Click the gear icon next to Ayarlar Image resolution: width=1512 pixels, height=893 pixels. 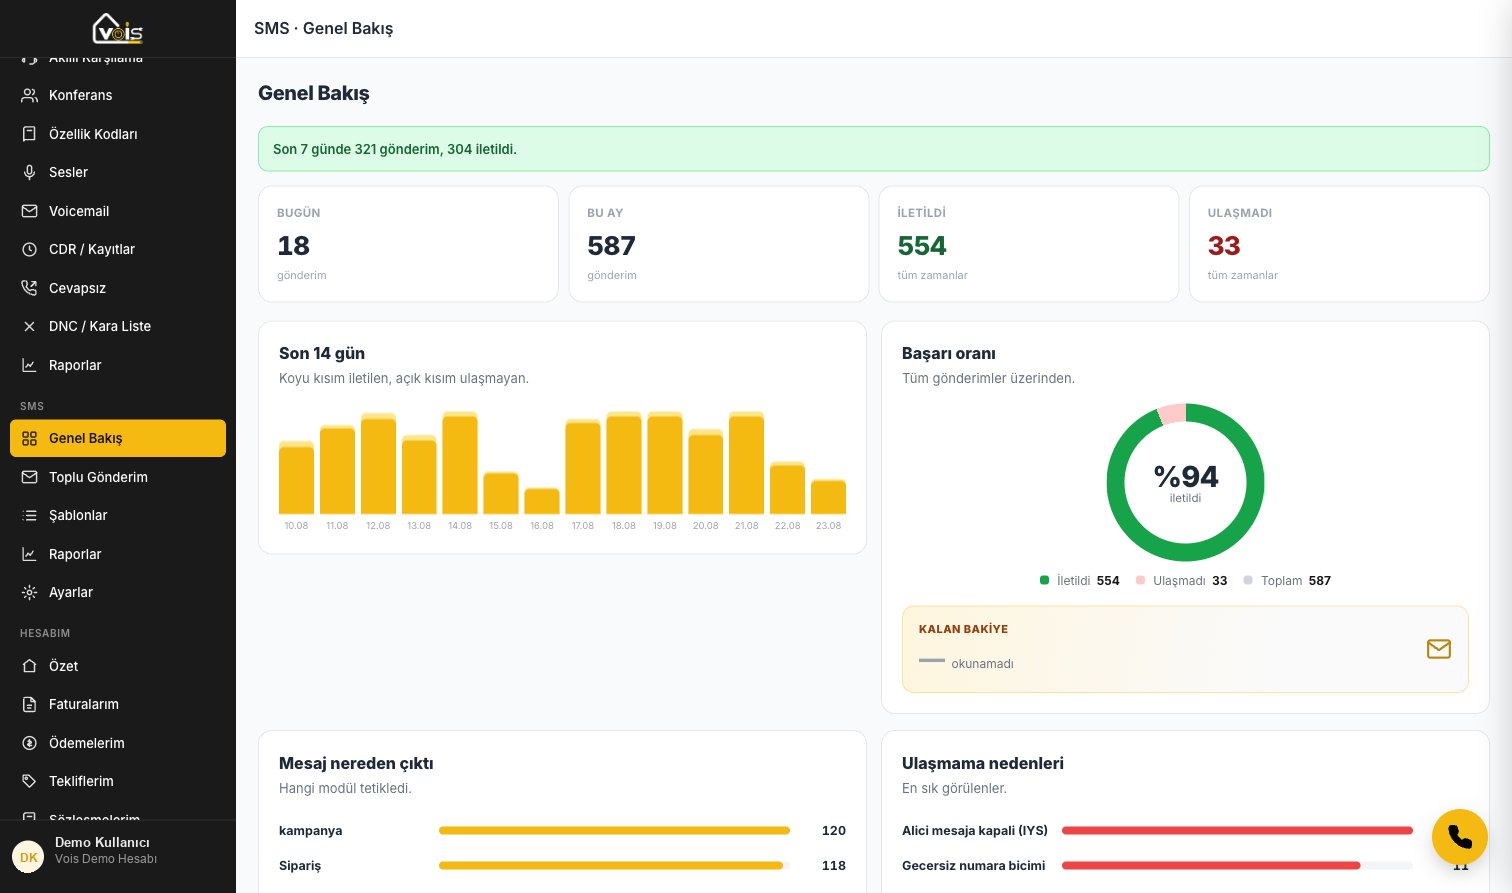(x=29, y=592)
